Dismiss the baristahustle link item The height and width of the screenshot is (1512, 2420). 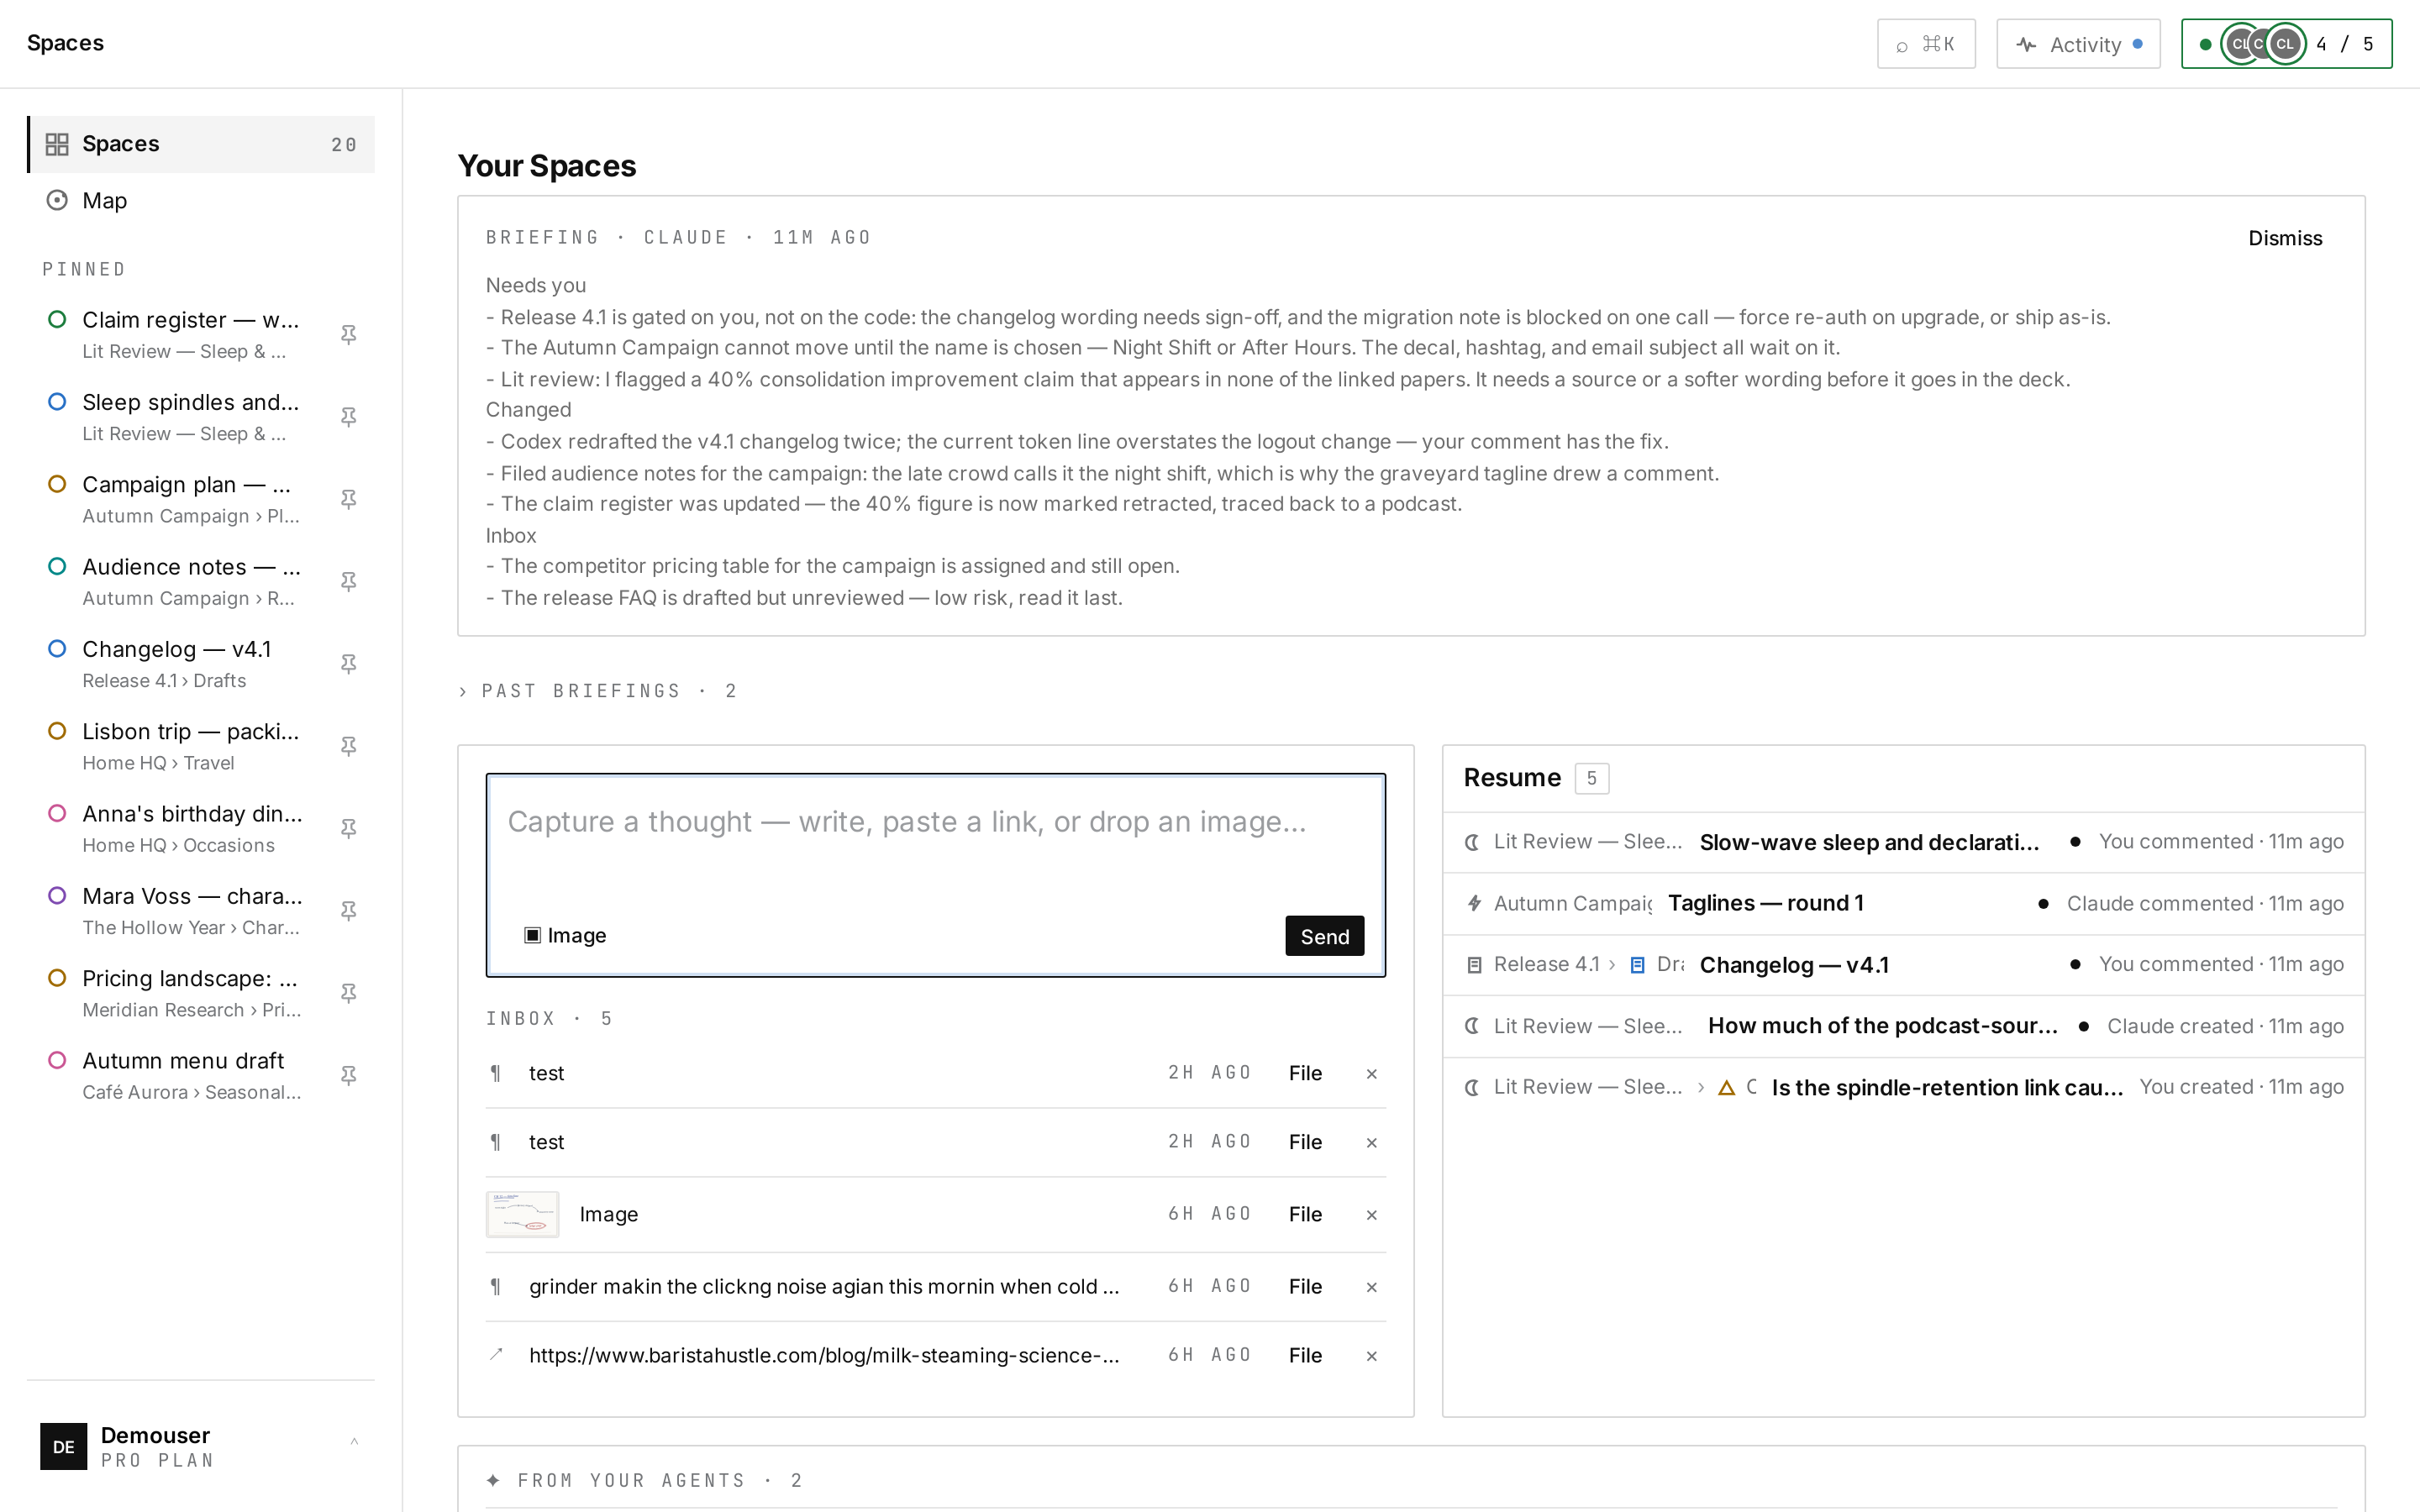click(1371, 1356)
